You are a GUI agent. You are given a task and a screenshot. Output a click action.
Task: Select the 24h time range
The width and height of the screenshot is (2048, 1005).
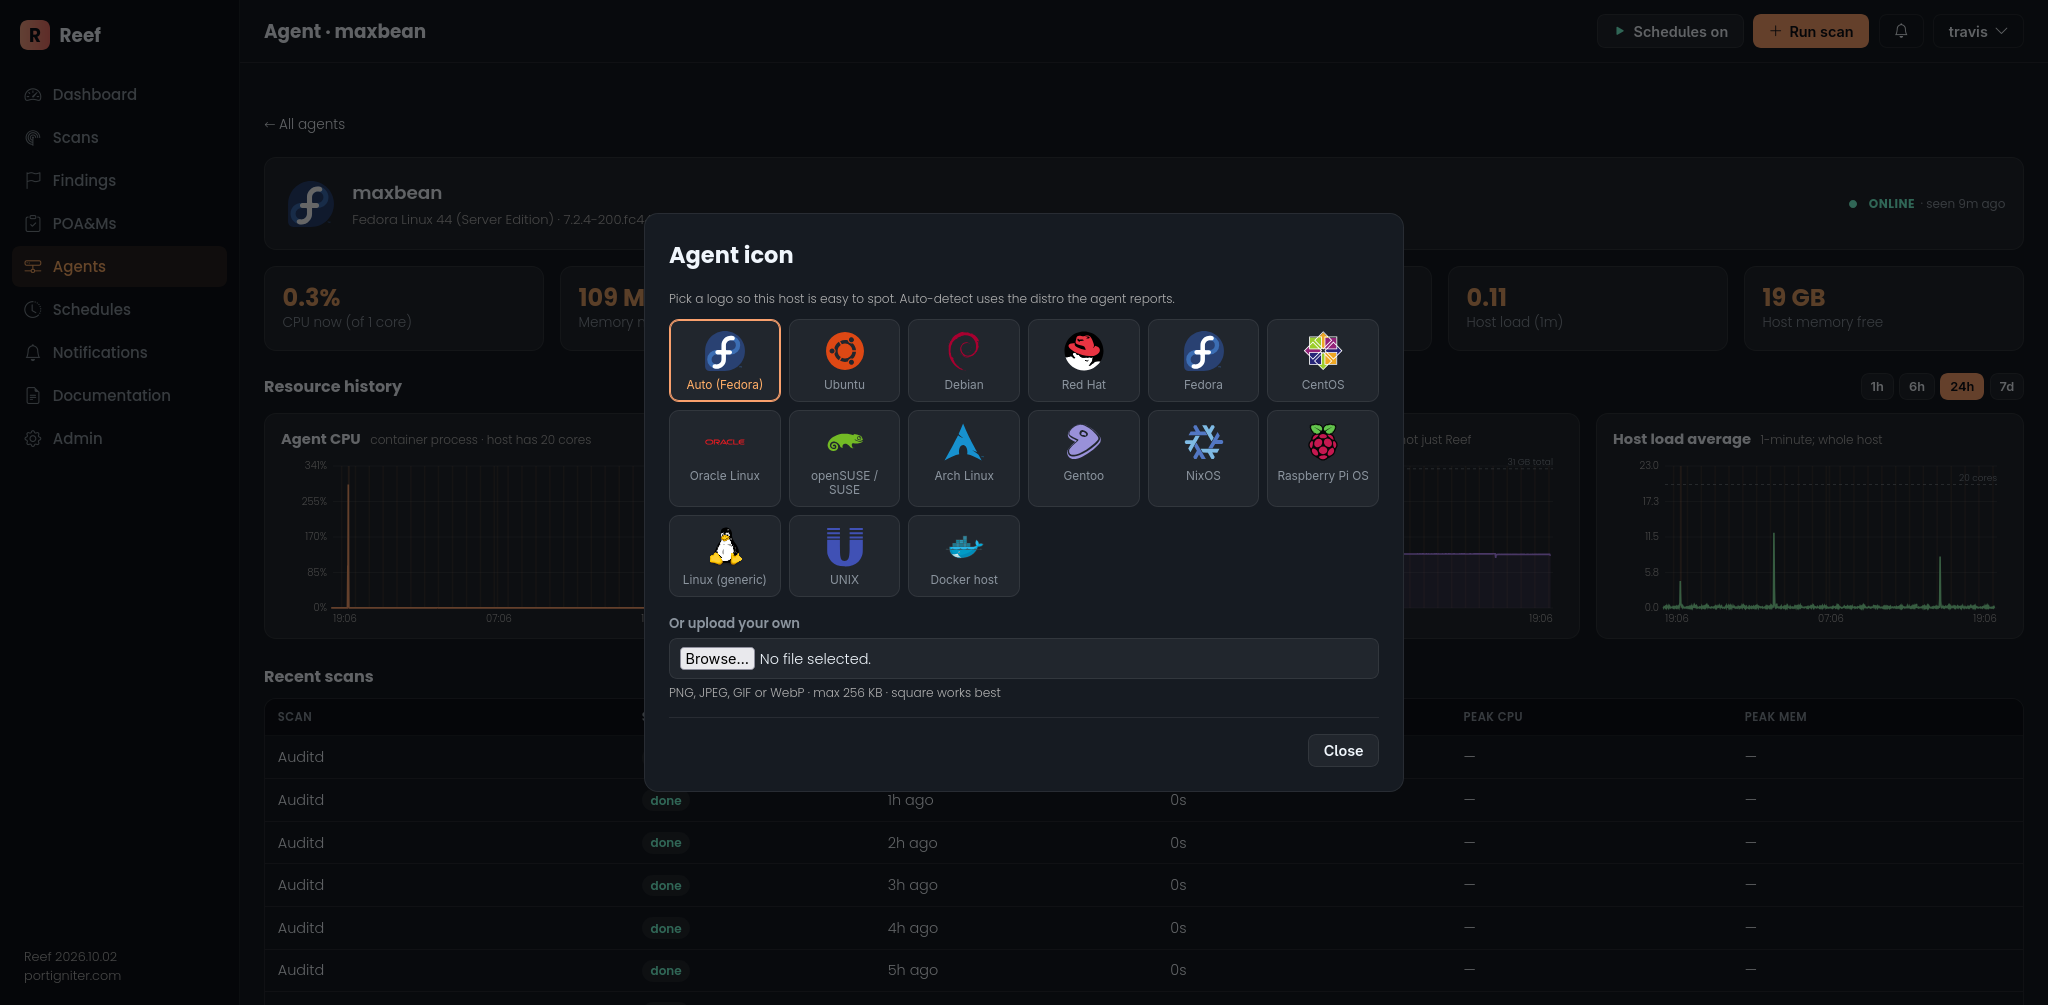coord(1962,386)
